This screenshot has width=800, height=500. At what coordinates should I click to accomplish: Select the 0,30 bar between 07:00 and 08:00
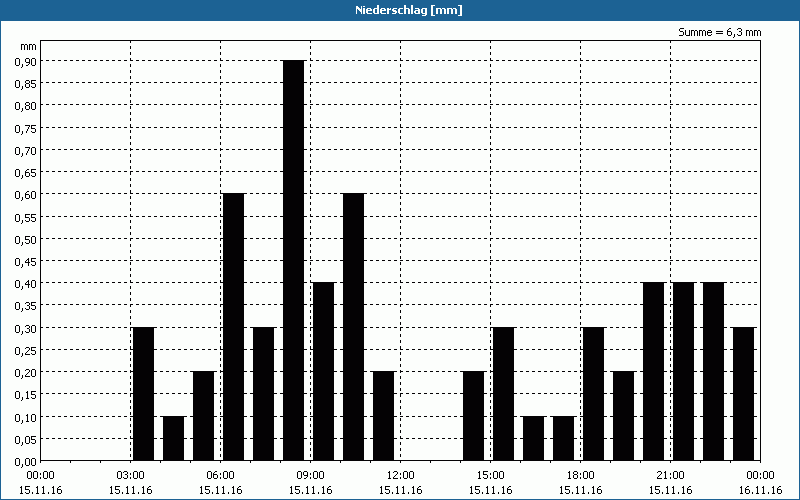264,394
